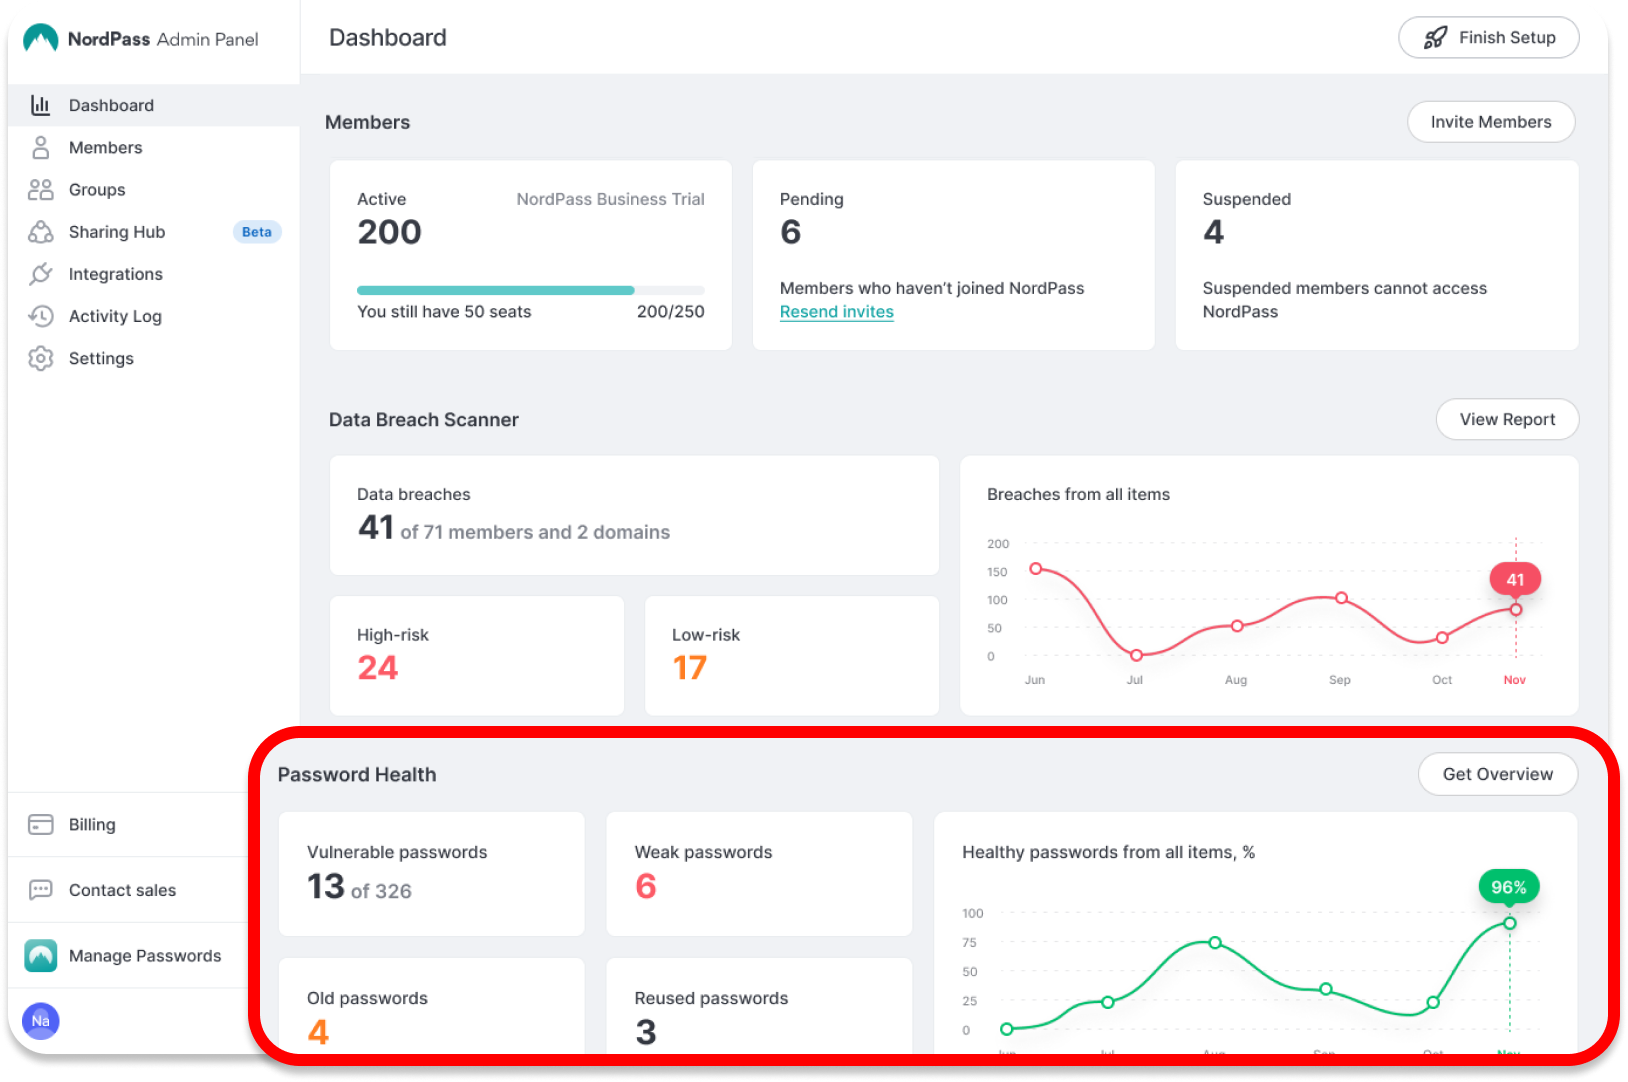Click the Integrations plug icon

(x=40, y=274)
